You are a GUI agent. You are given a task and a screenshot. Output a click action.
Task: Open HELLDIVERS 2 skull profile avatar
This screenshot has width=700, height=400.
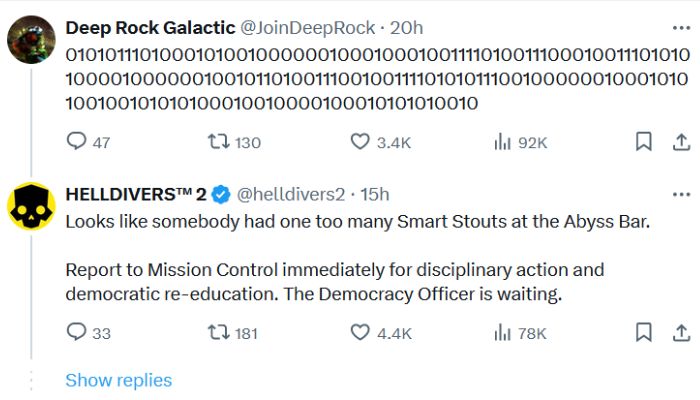(x=31, y=207)
